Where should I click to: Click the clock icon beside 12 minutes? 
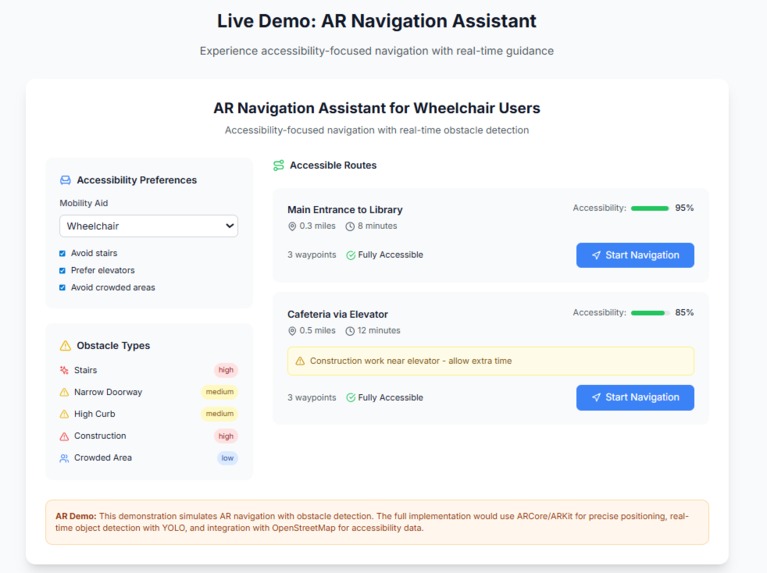pos(350,331)
